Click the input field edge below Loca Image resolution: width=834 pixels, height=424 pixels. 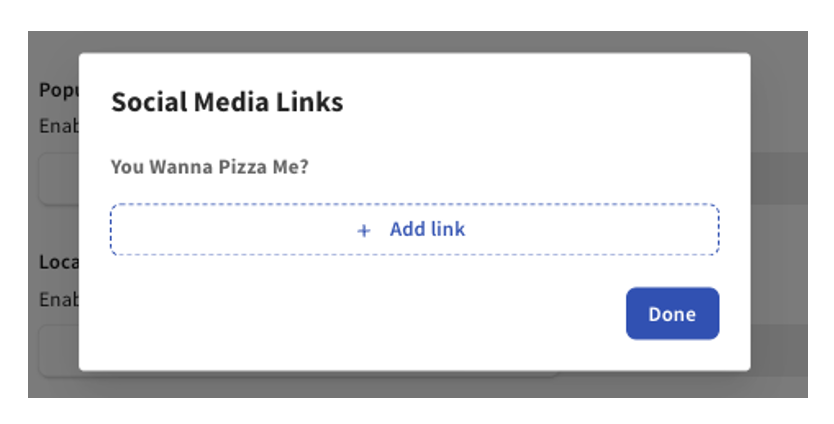(x=58, y=352)
